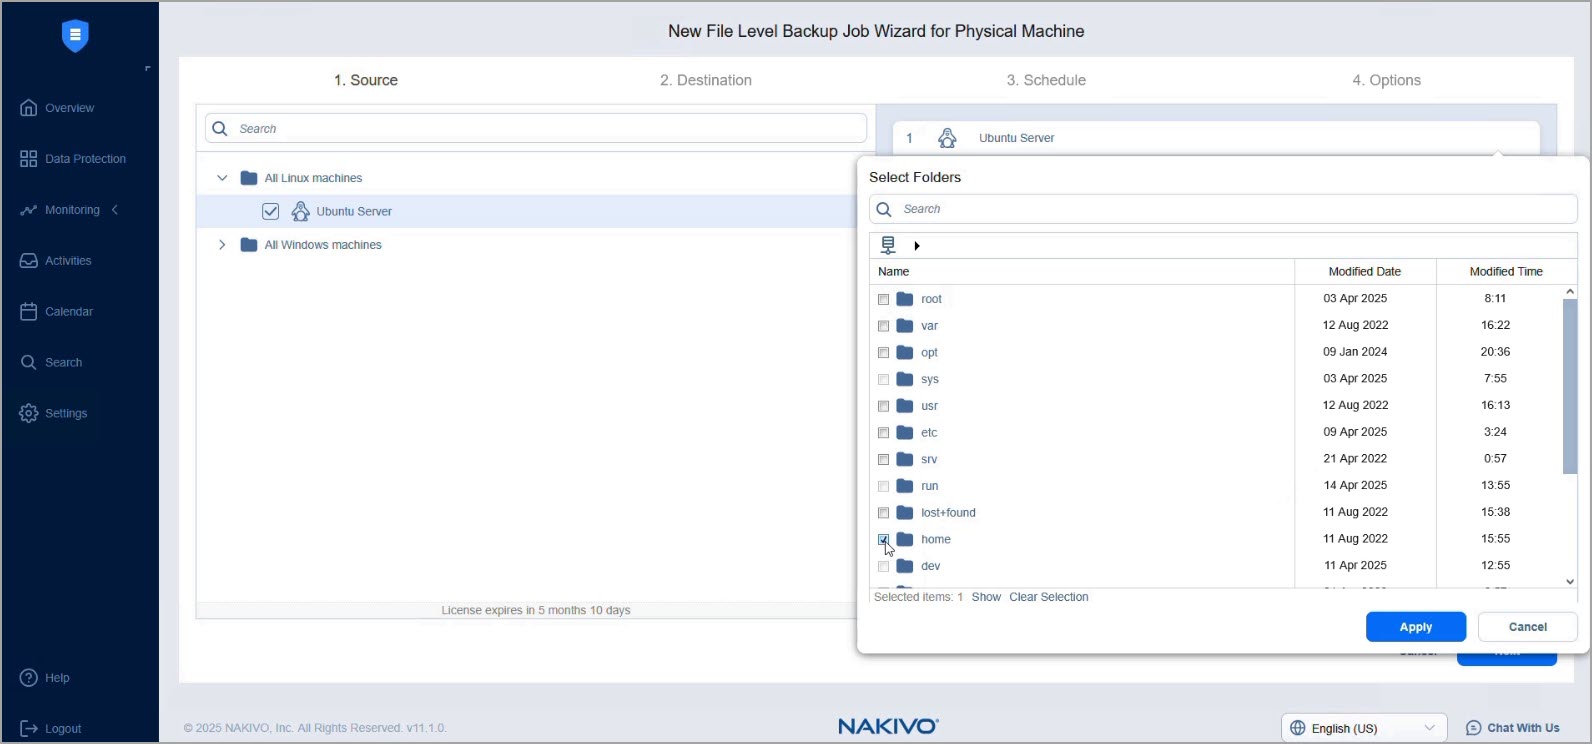Open the Monitoring chart icon
This screenshot has height=744, width=1592.
coord(28,210)
